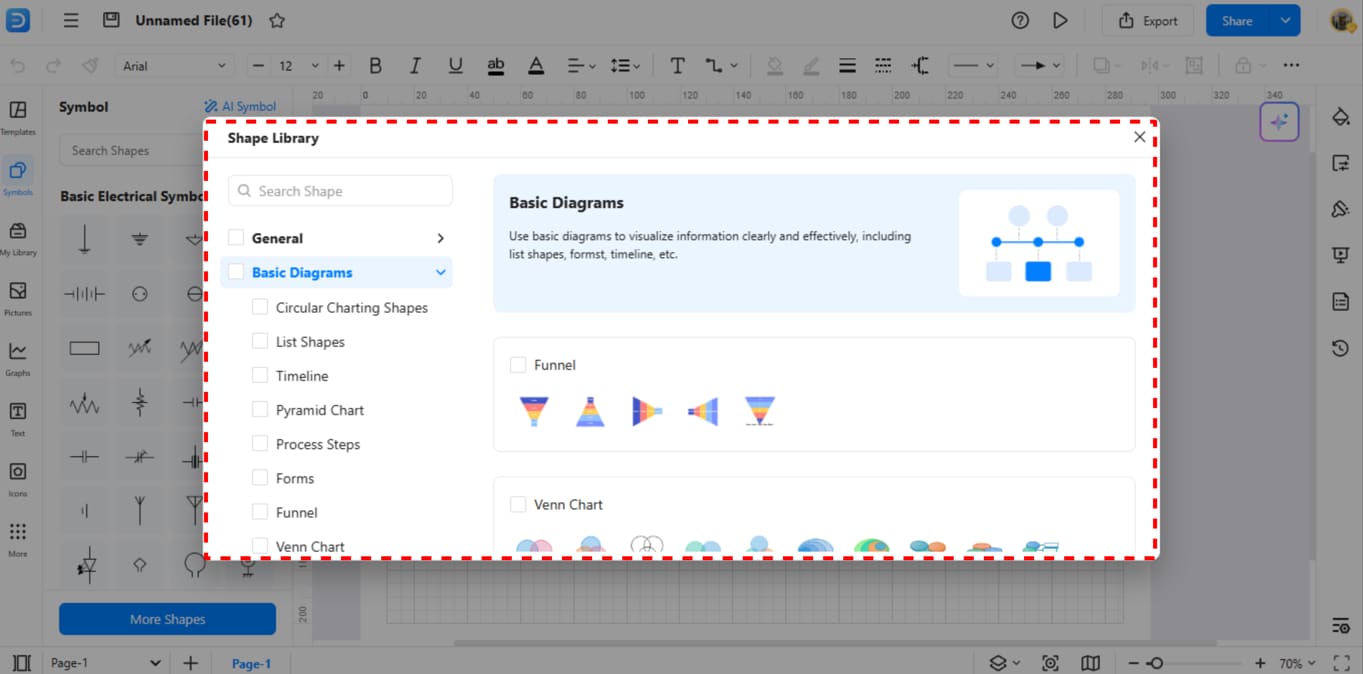Check the General category checkbox
1363x674 pixels.
pos(236,238)
